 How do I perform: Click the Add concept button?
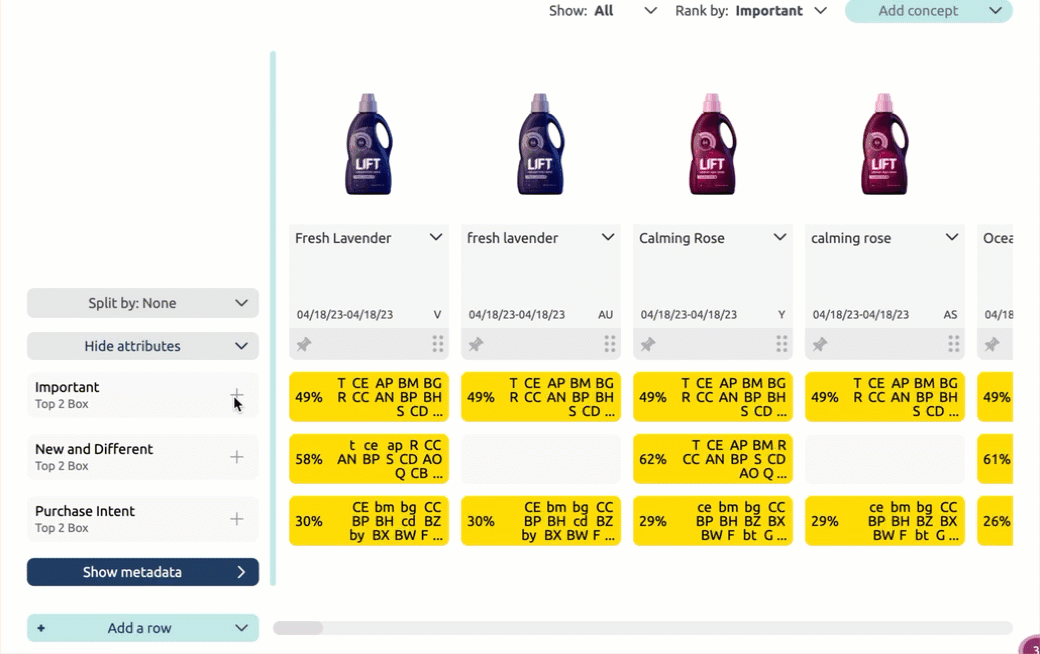click(x=928, y=11)
